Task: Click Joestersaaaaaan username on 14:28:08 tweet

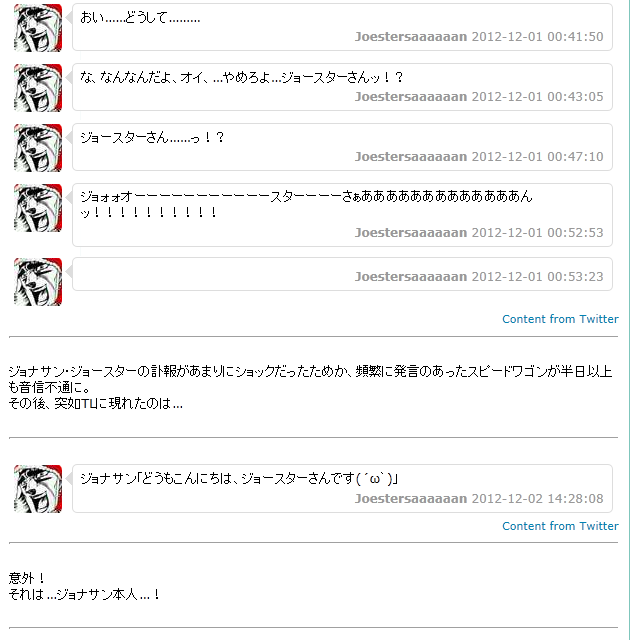Action: [411, 498]
